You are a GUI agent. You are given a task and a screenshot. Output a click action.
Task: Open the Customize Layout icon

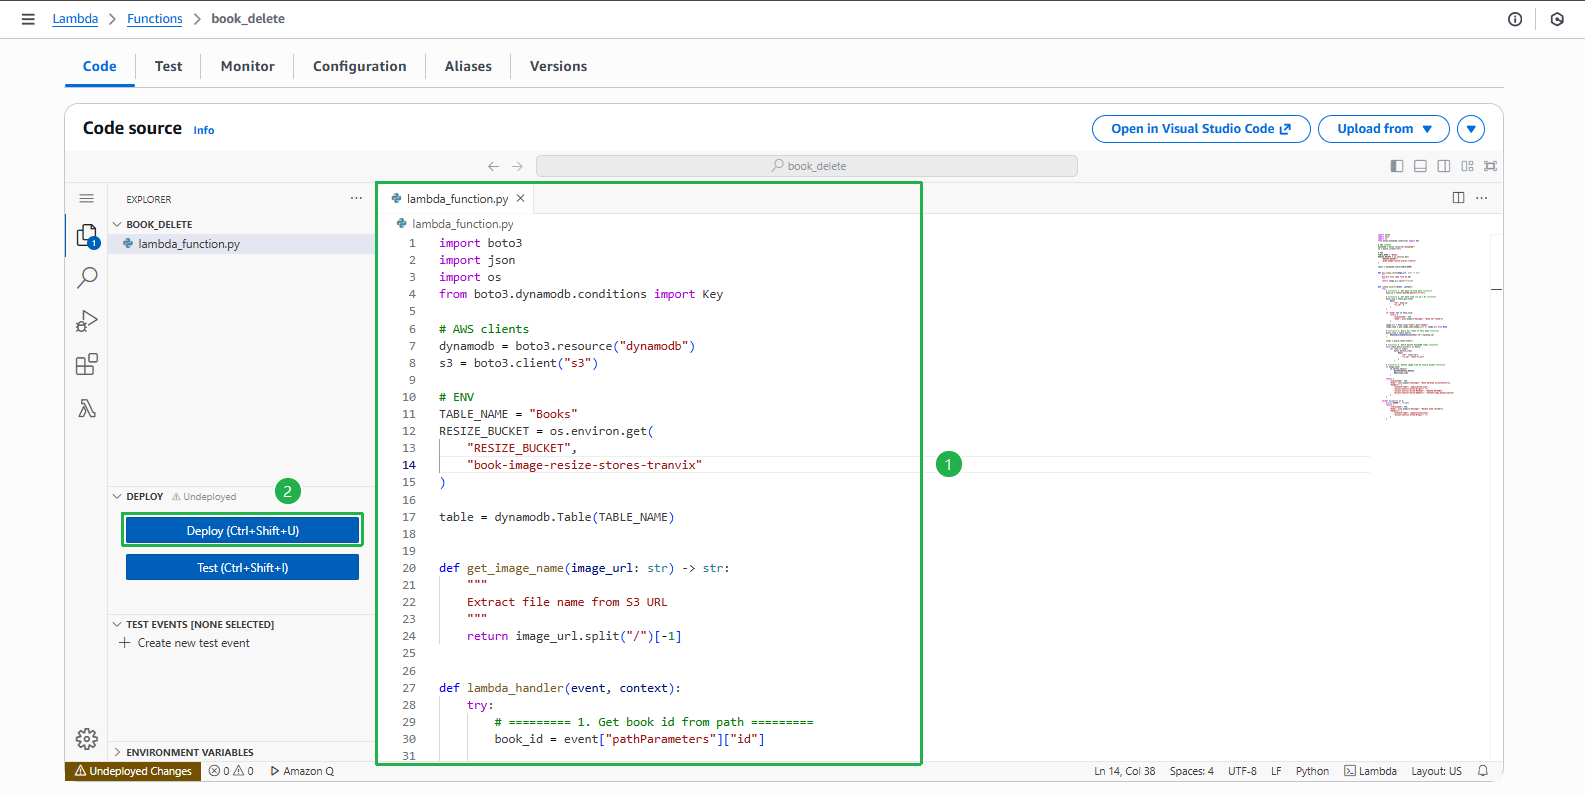1467,166
